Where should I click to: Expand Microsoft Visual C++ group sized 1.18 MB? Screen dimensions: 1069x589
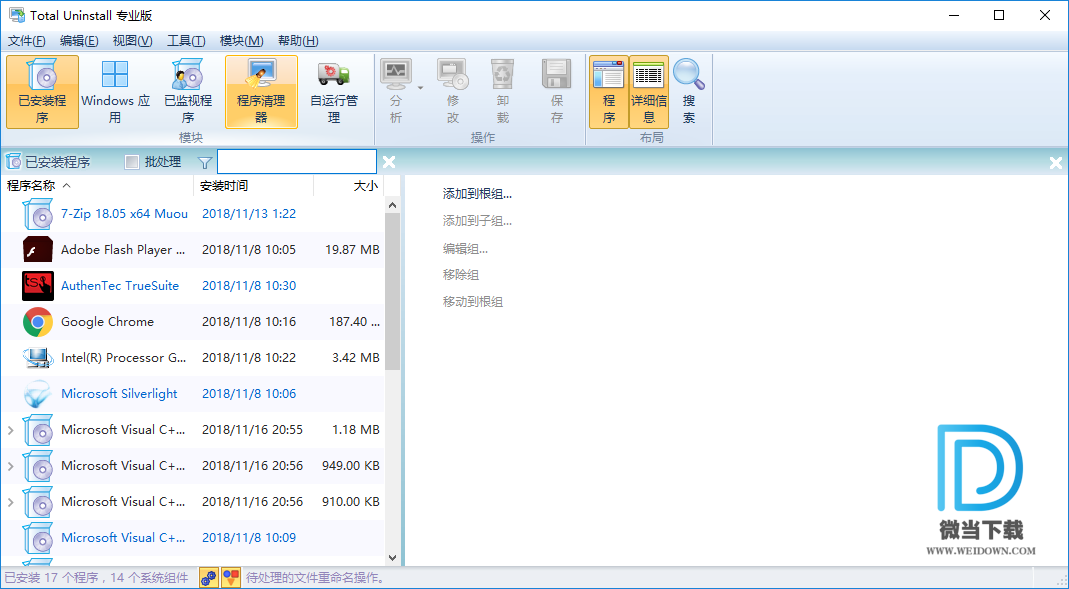click(x=10, y=430)
